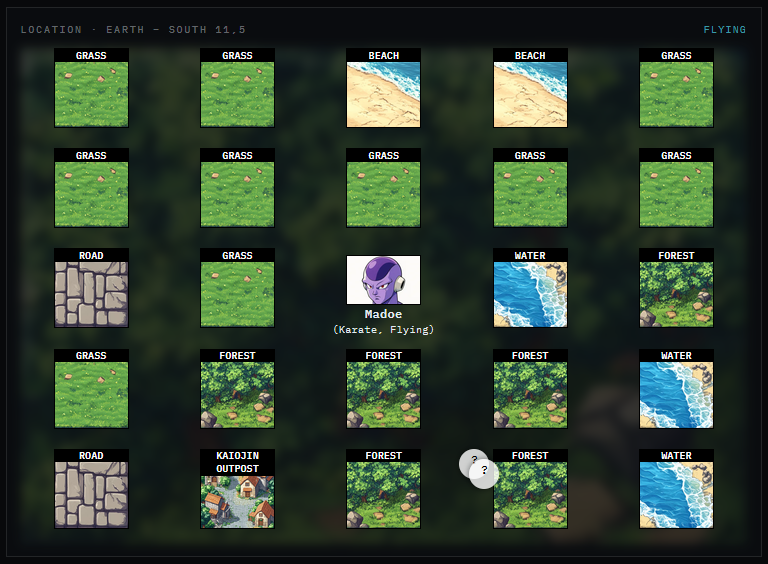
Task: Select Beach tile two rows above Madoe
Action: coord(384,88)
